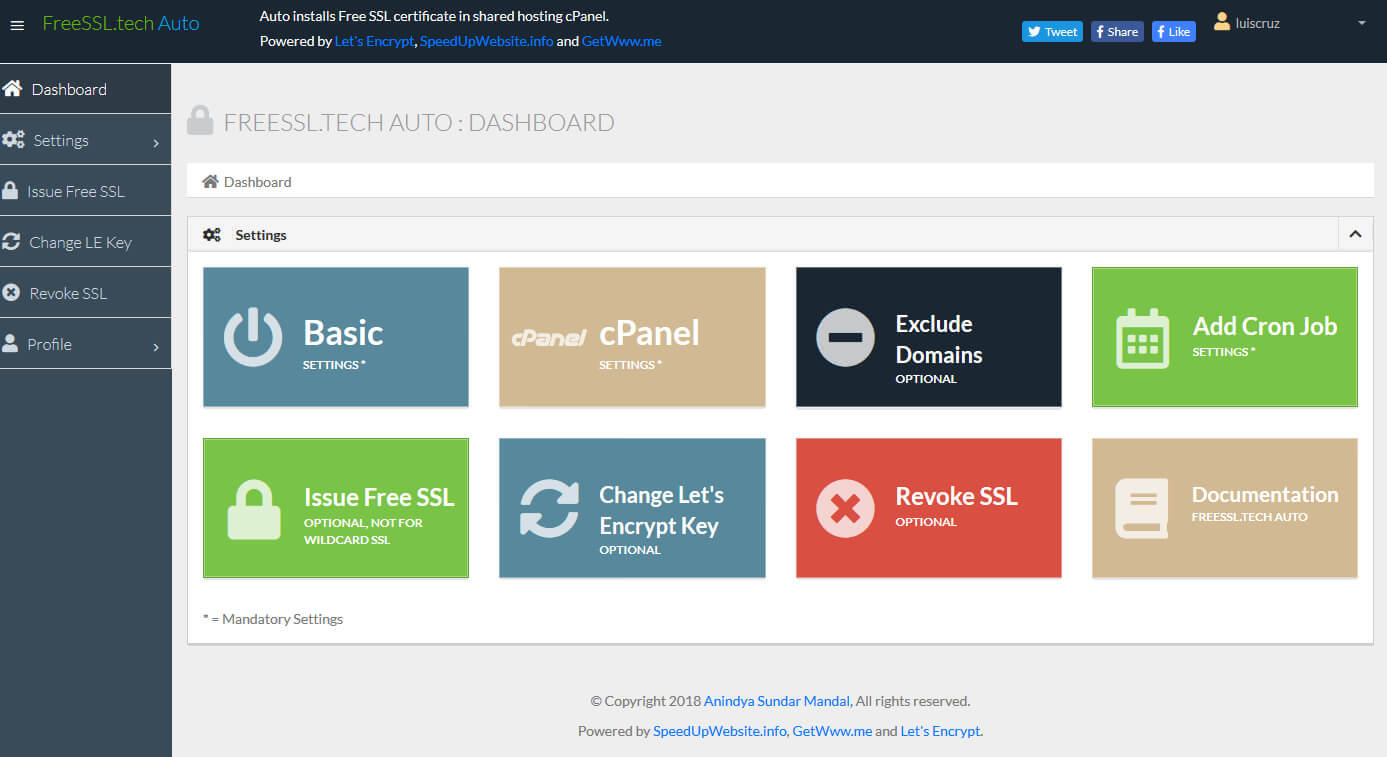Click the padlock icon beside Issue Free SSL in sidebar

pos(10,191)
